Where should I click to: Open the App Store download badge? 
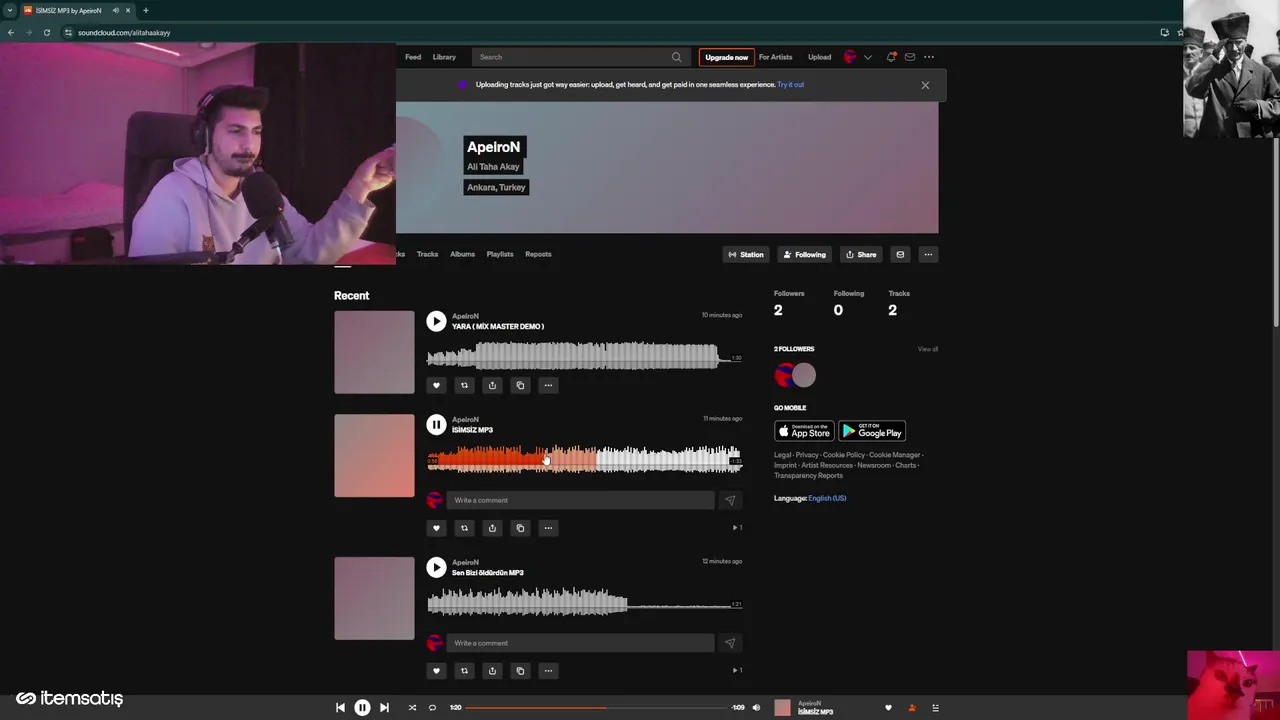click(804, 431)
